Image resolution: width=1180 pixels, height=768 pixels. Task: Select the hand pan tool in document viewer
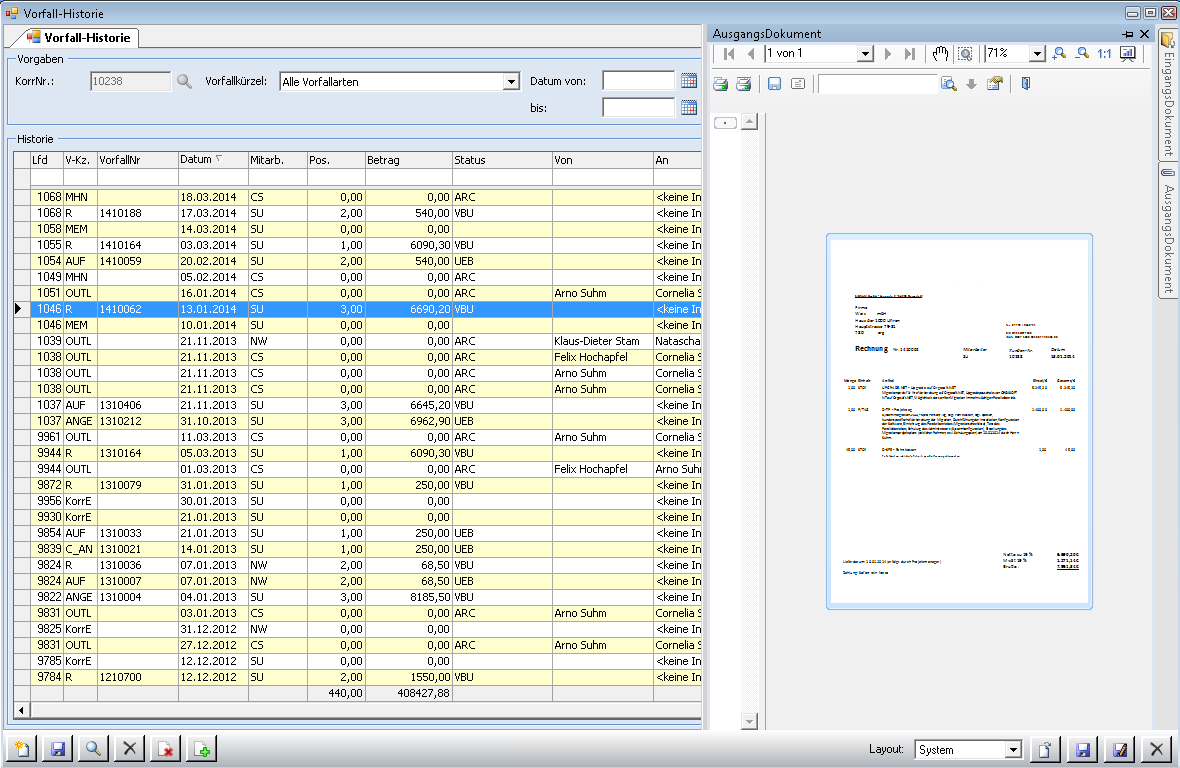[940, 54]
